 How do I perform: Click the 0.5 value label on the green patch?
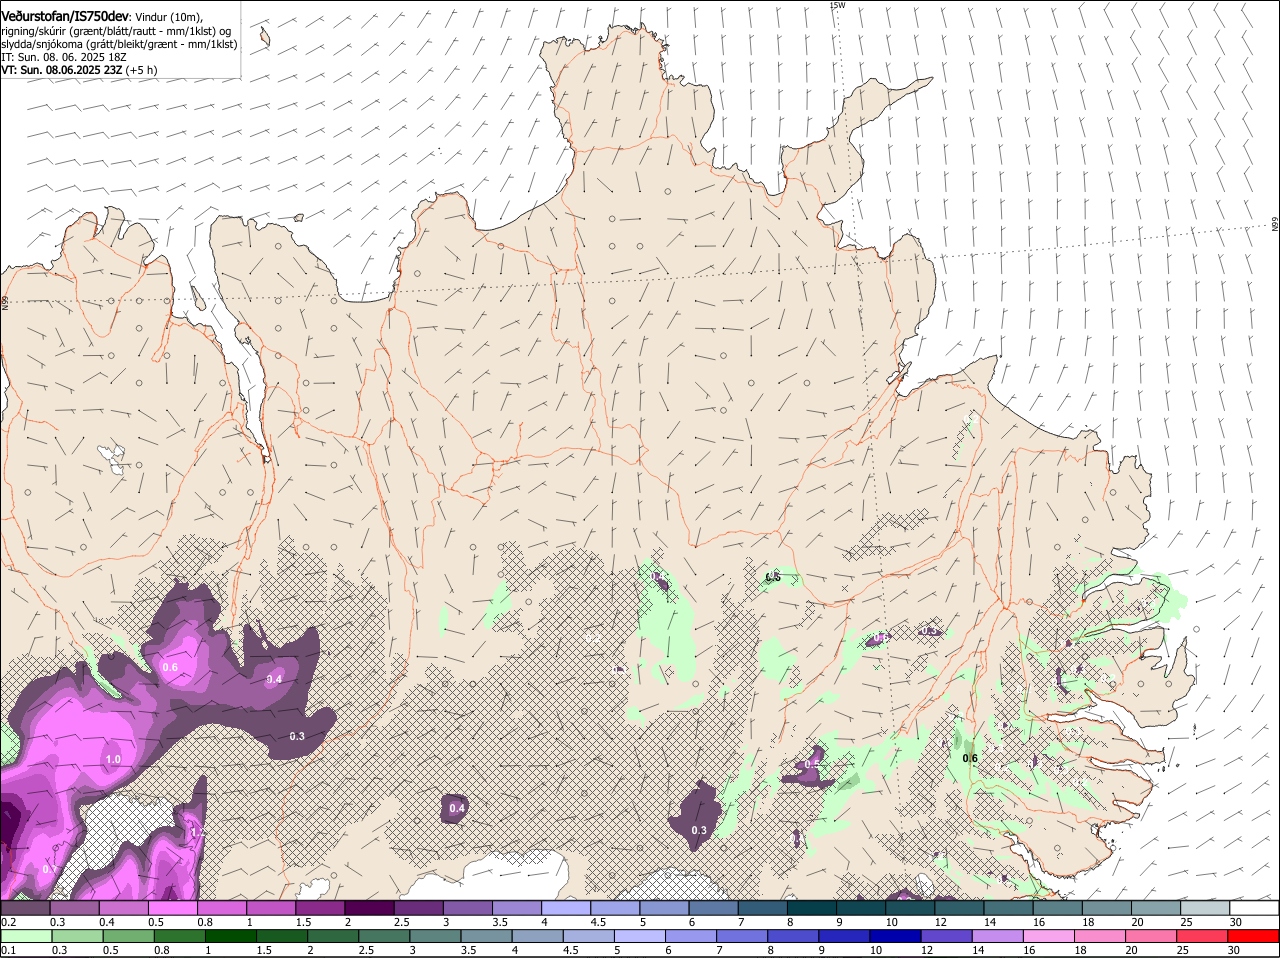click(773, 578)
